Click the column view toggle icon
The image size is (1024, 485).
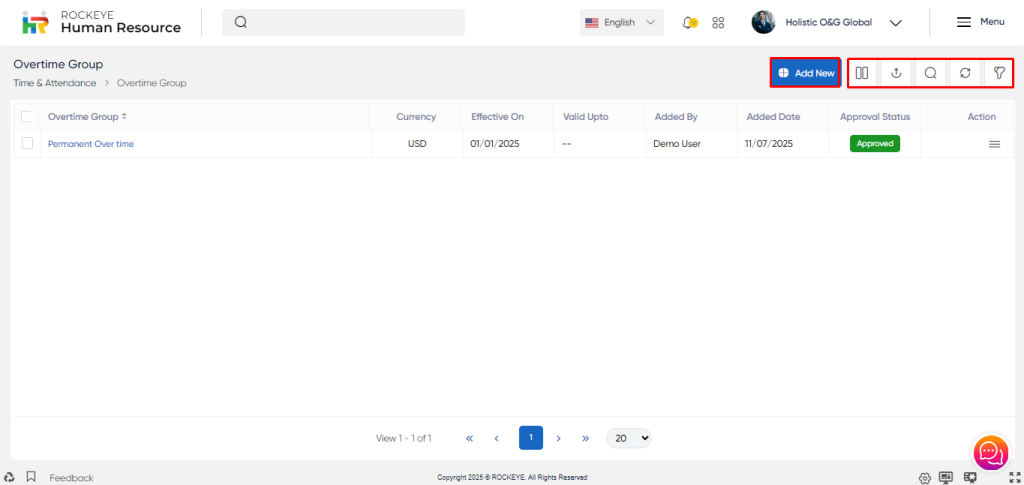pyautogui.click(x=862, y=73)
